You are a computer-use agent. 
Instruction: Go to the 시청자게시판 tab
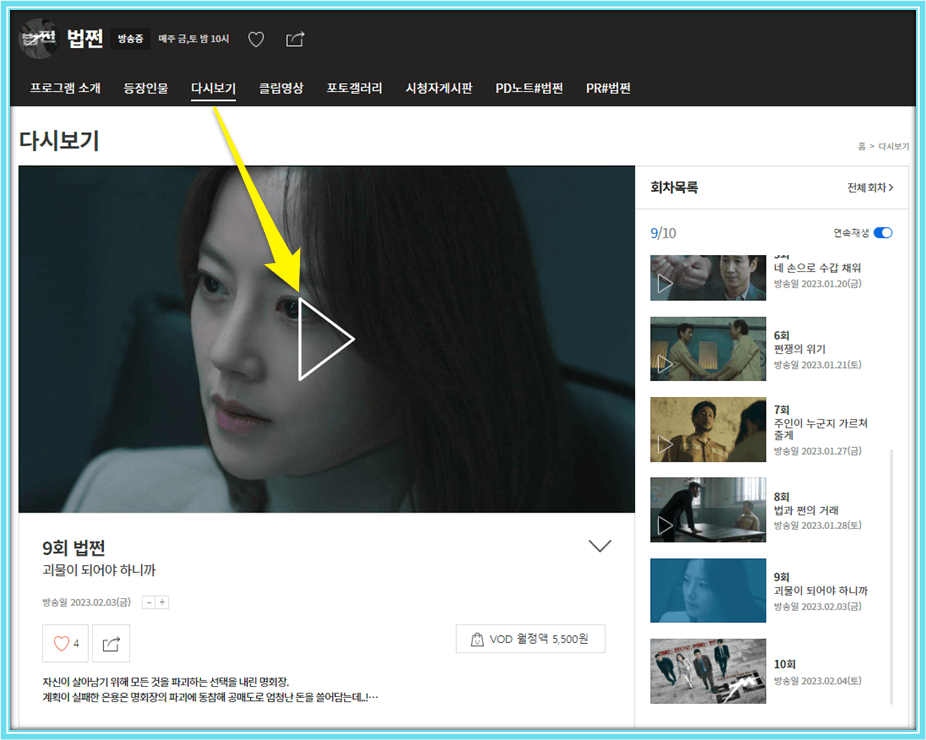439,87
